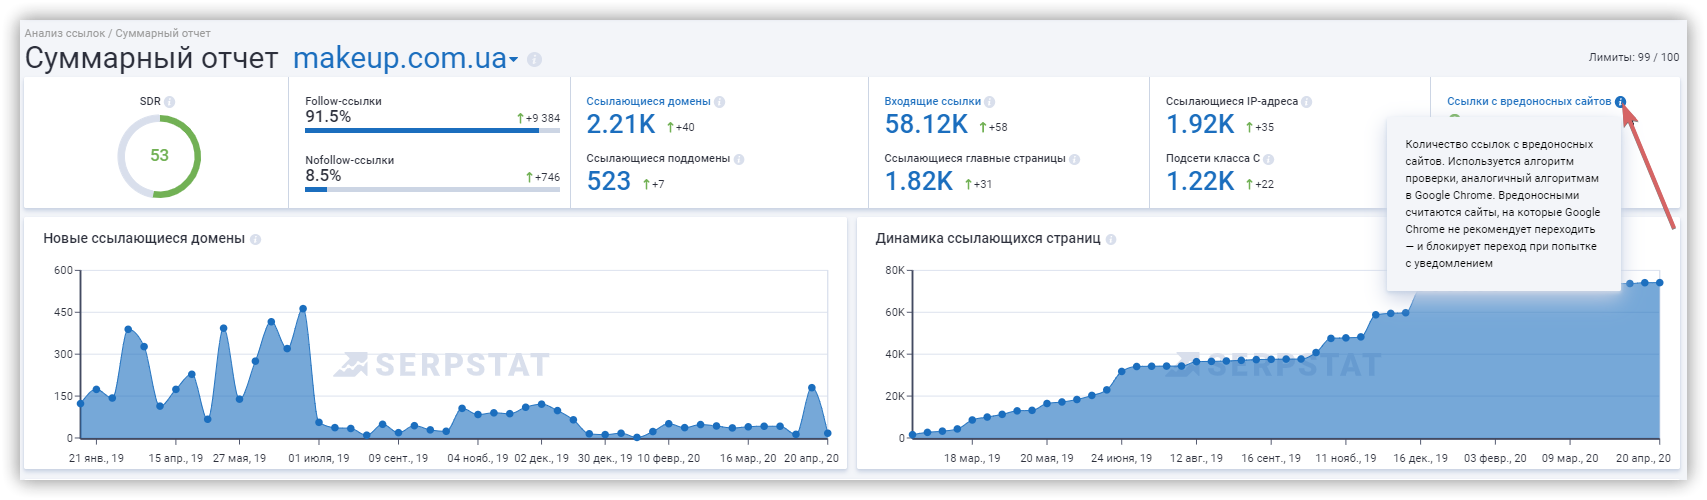Click 24 июня, 19 label in pages chart
Screen dimensions: 1707x500
point(1121,458)
